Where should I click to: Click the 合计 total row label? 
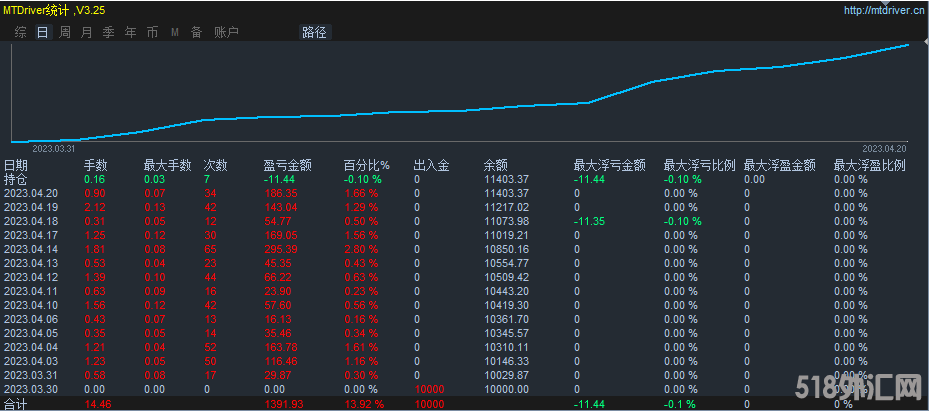(x=16, y=404)
